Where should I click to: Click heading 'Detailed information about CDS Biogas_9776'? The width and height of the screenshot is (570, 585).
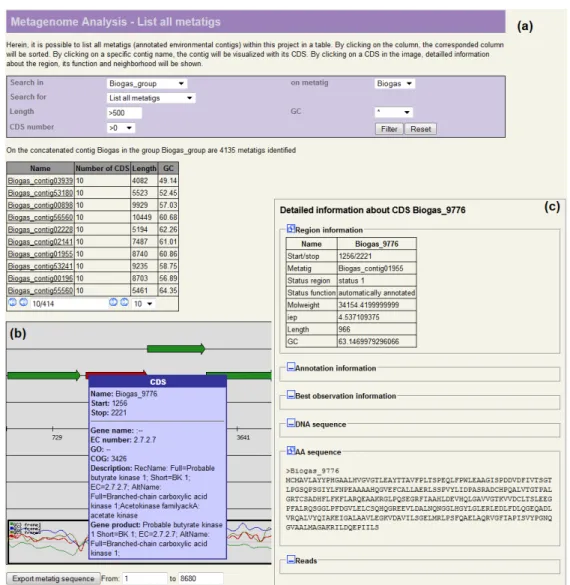pos(372,210)
